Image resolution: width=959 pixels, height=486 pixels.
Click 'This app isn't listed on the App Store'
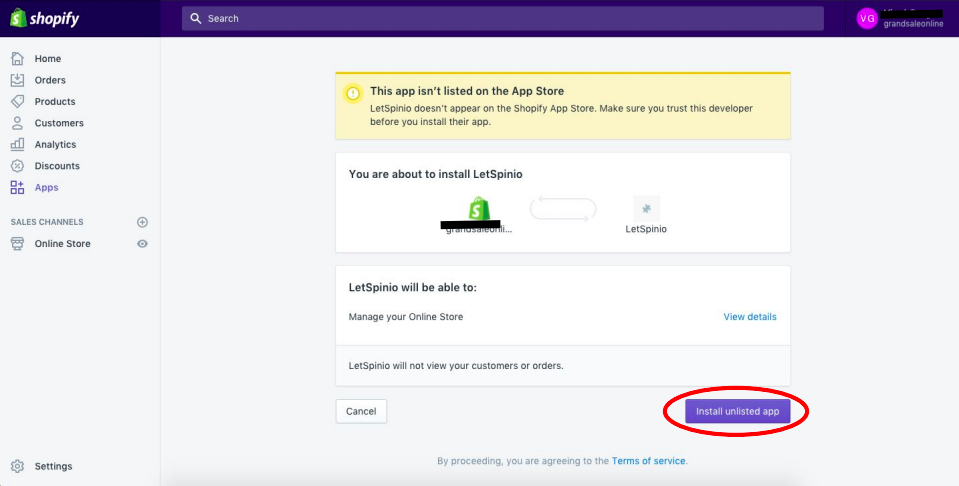click(x=467, y=91)
